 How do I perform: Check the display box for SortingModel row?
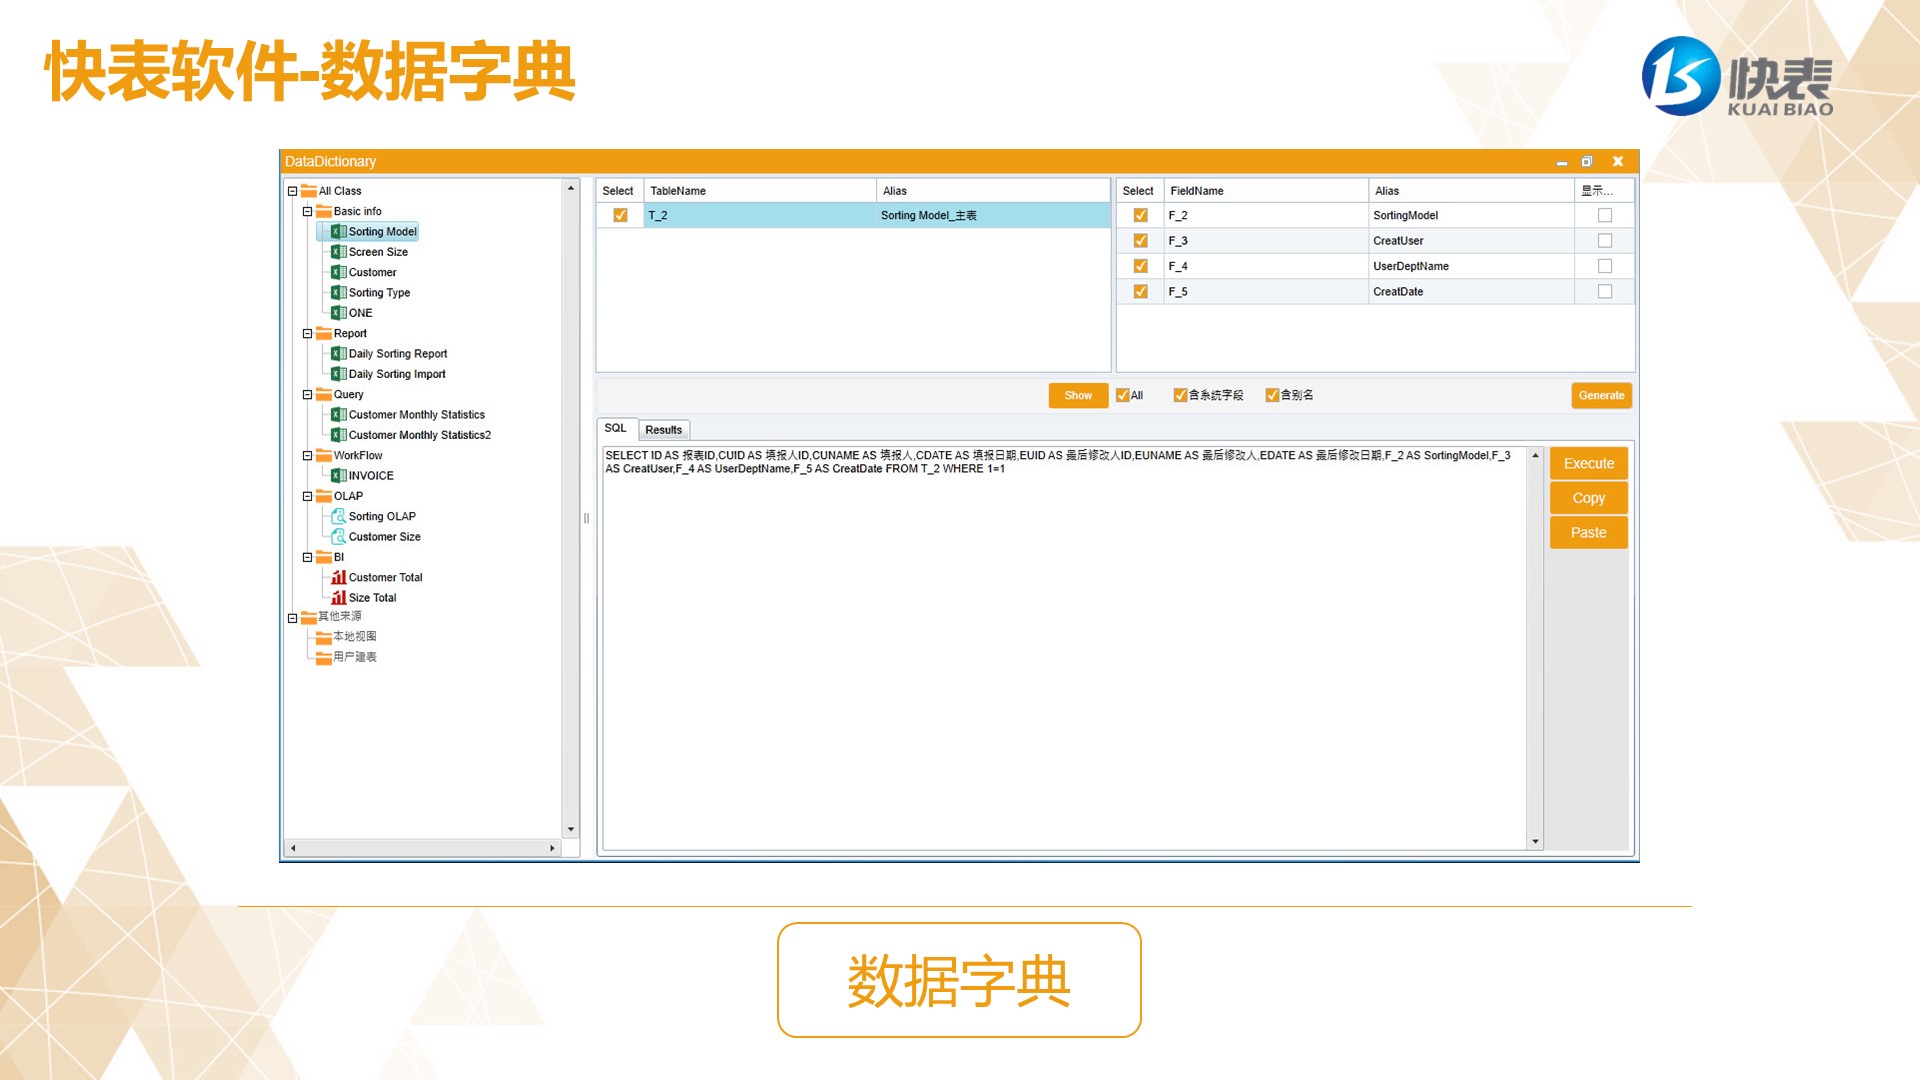pos(1605,215)
